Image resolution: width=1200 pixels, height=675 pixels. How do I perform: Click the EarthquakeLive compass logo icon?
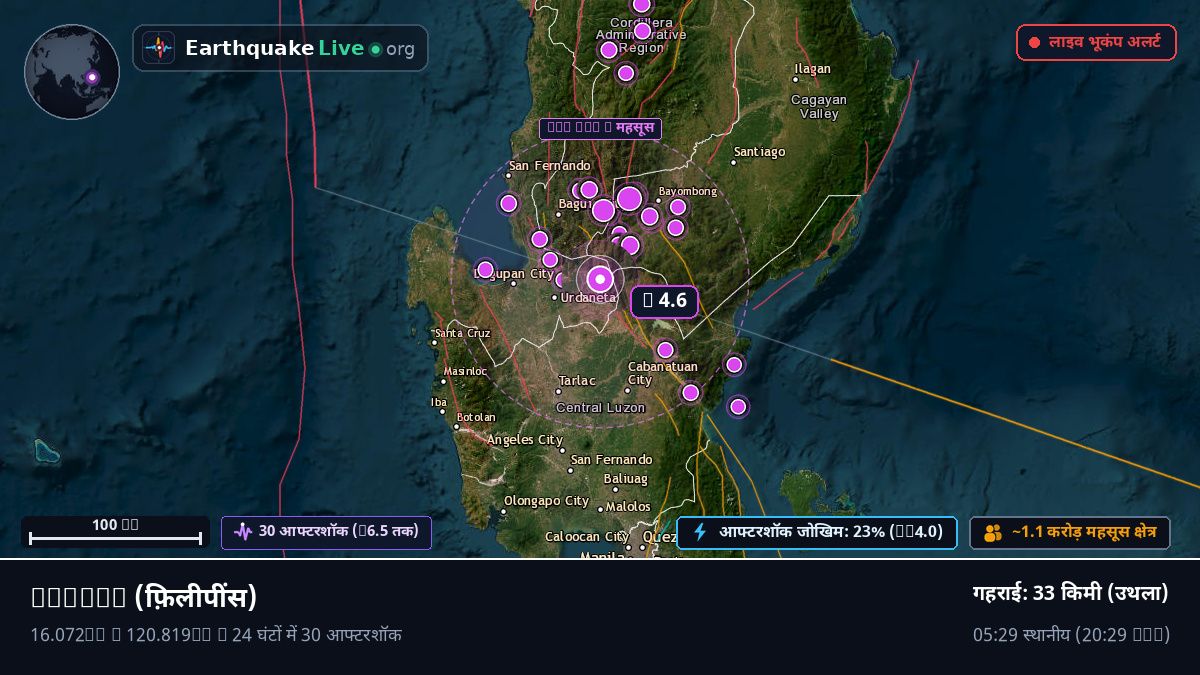click(x=158, y=48)
